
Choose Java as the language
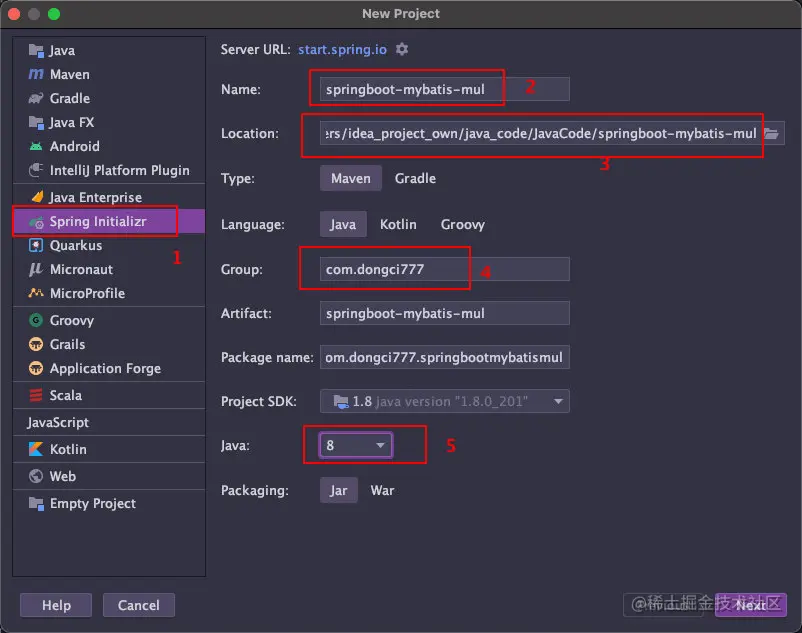tap(343, 224)
